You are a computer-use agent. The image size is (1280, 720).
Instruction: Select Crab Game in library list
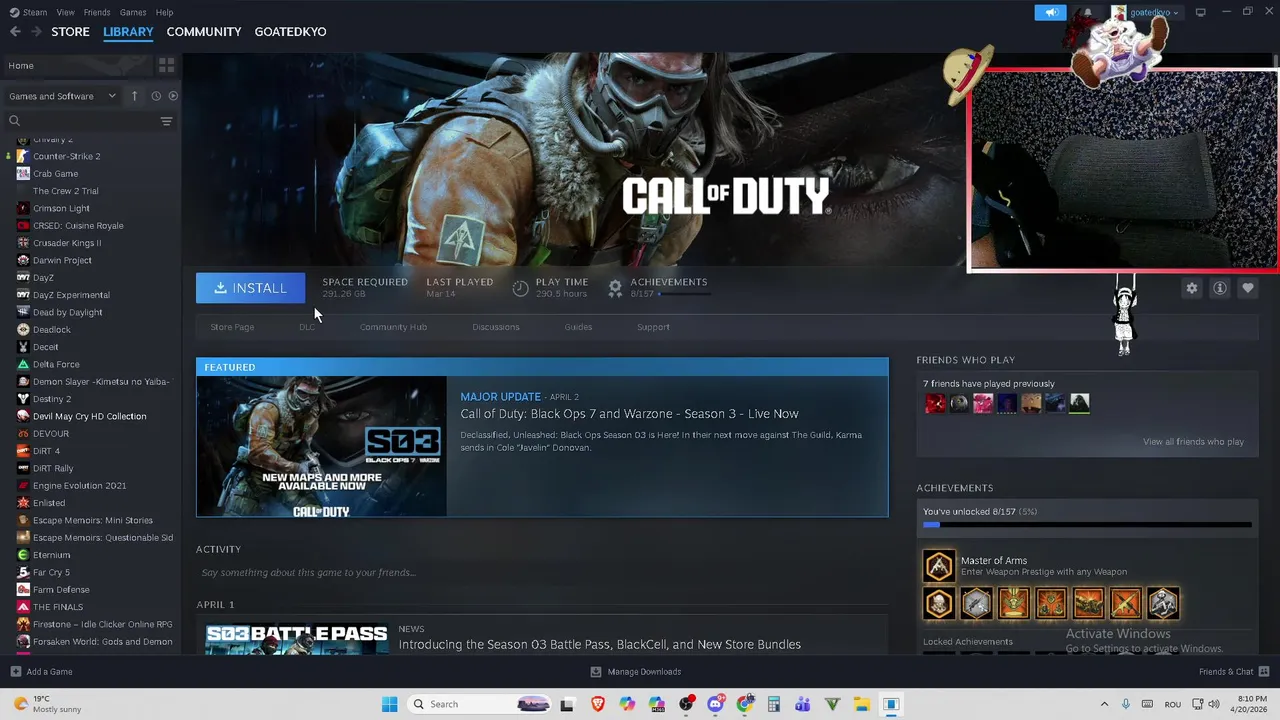click(55, 174)
